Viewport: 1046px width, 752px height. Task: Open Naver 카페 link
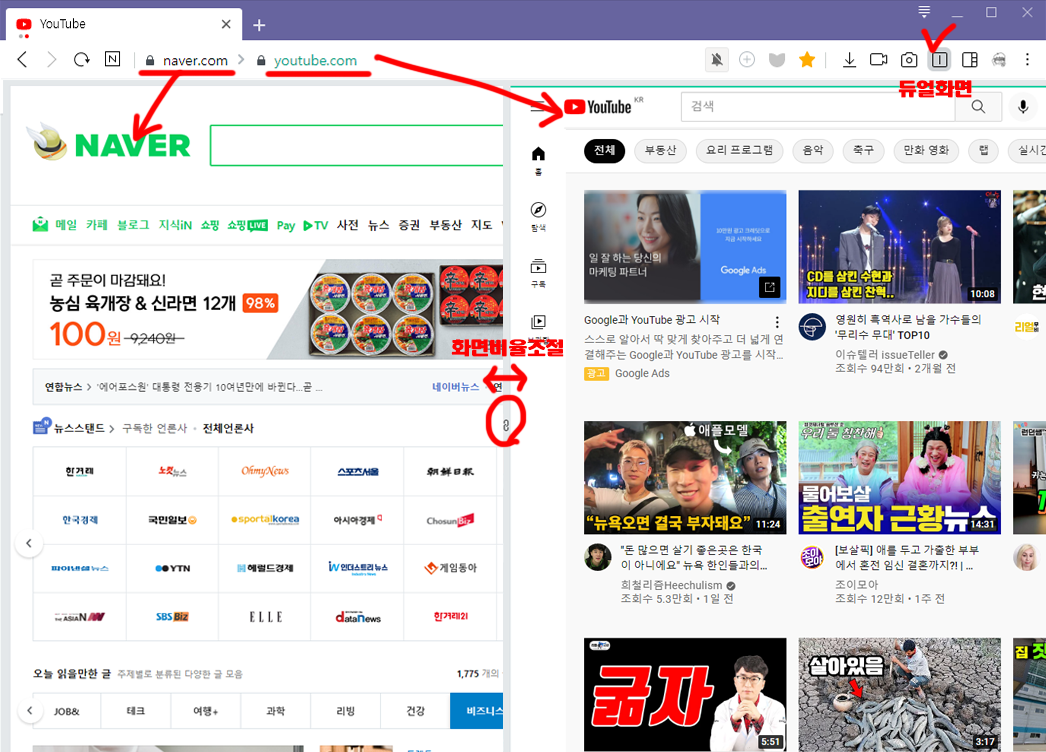tap(97, 225)
